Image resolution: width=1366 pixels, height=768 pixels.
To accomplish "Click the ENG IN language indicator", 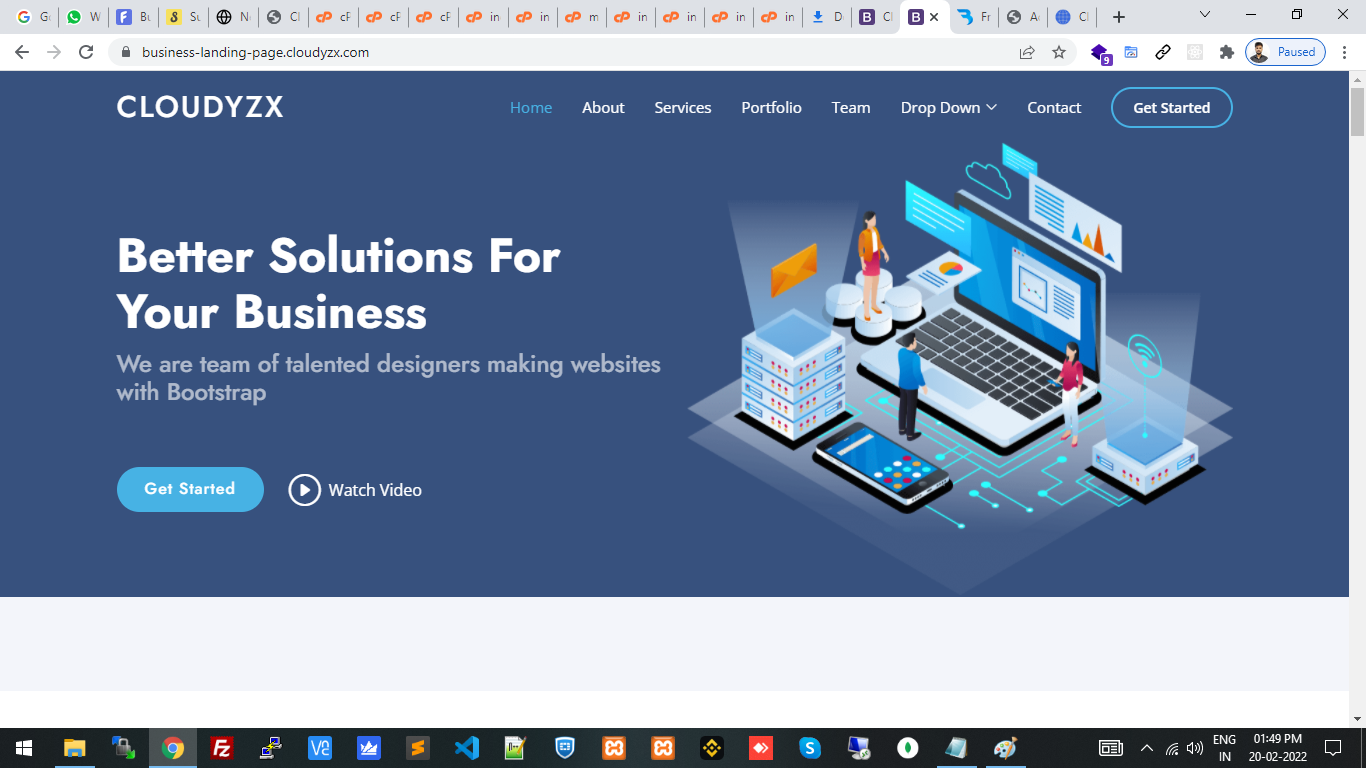I will pos(1224,748).
